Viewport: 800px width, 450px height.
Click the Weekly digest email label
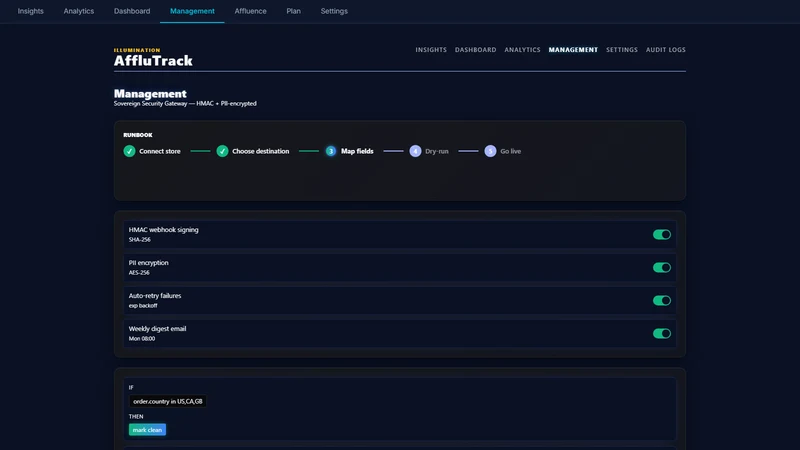(x=158, y=329)
